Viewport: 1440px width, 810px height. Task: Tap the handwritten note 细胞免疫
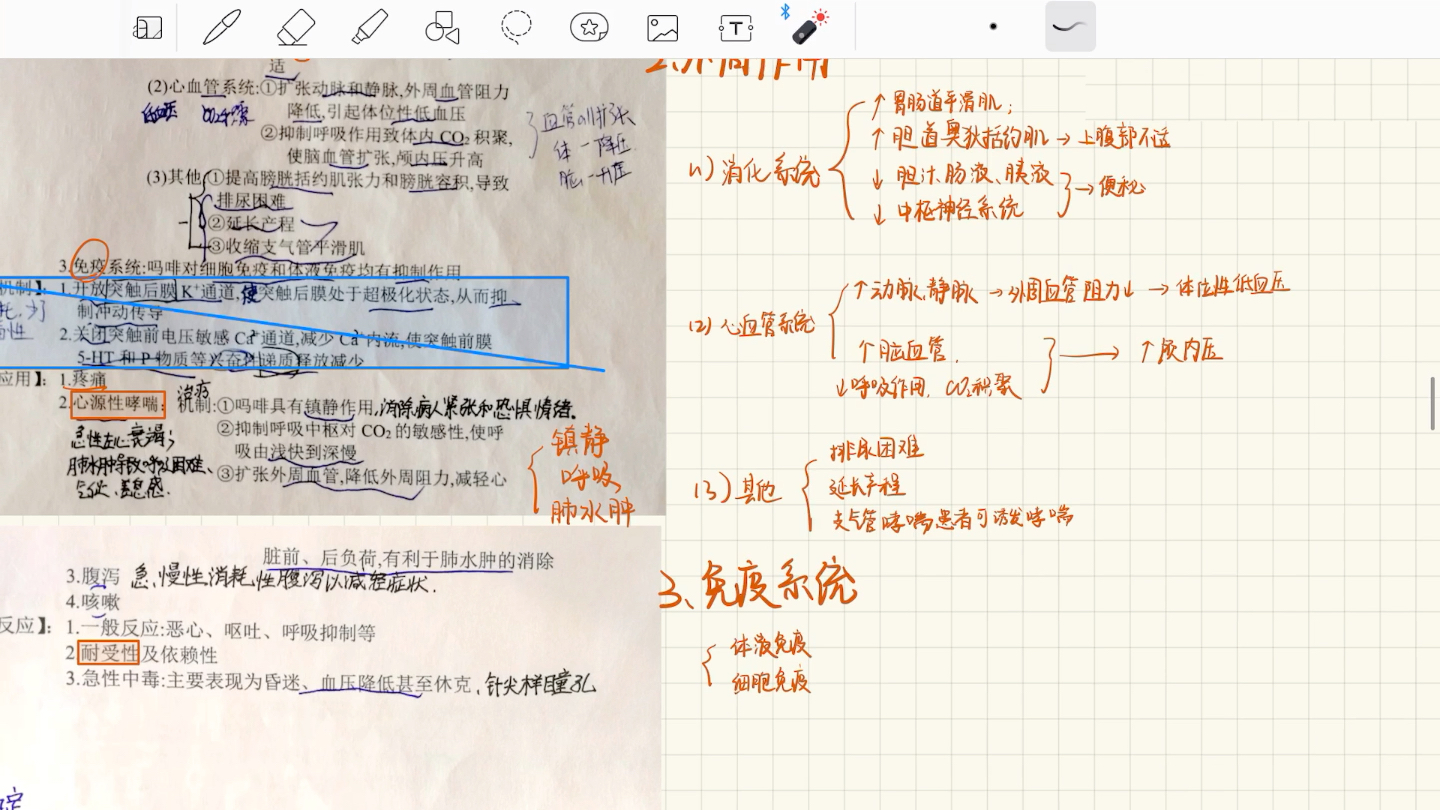pyautogui.click(x=770, y=682)
